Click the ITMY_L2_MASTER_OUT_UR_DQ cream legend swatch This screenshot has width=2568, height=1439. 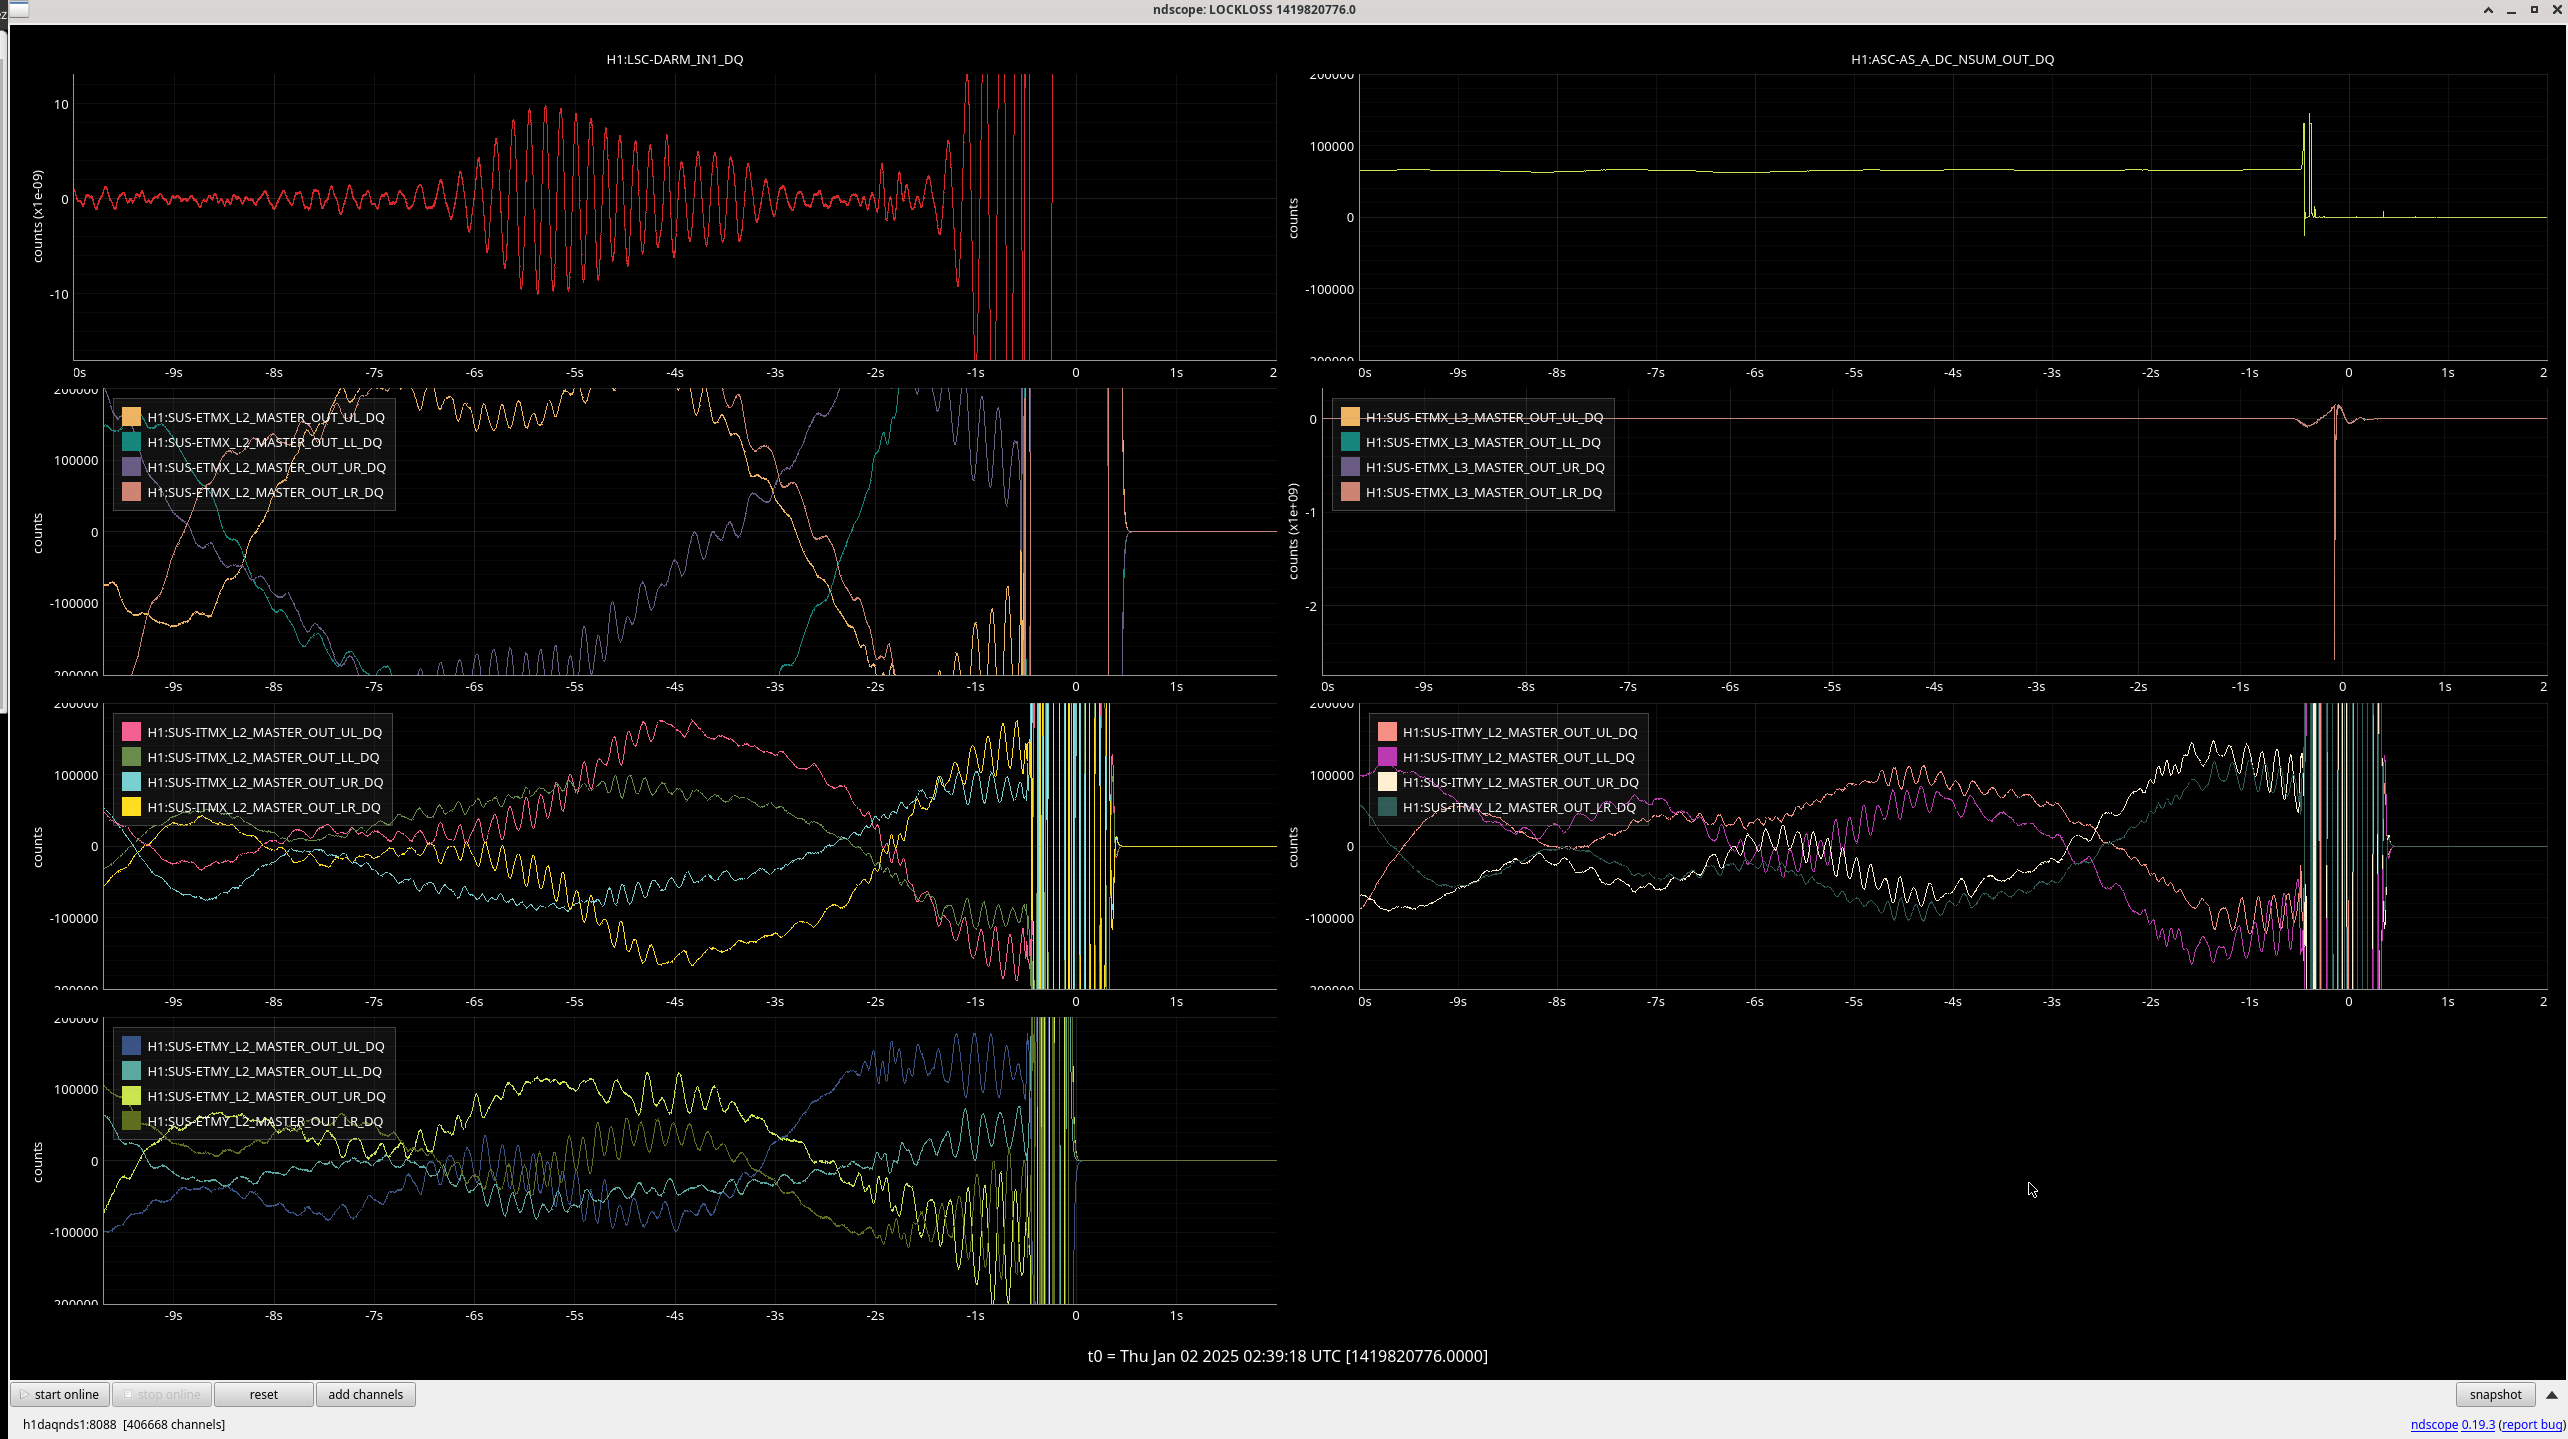(1387, 782)
